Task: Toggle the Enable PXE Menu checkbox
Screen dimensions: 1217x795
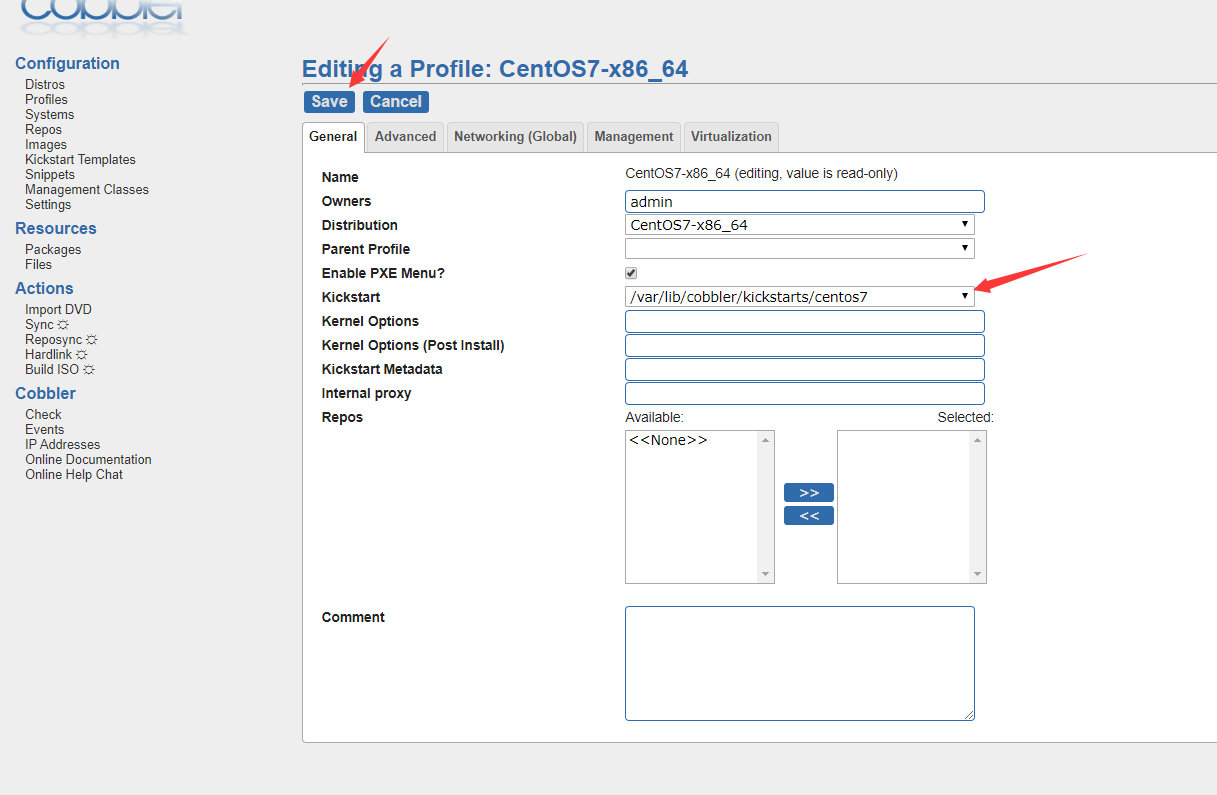Action: pos(631,273)
